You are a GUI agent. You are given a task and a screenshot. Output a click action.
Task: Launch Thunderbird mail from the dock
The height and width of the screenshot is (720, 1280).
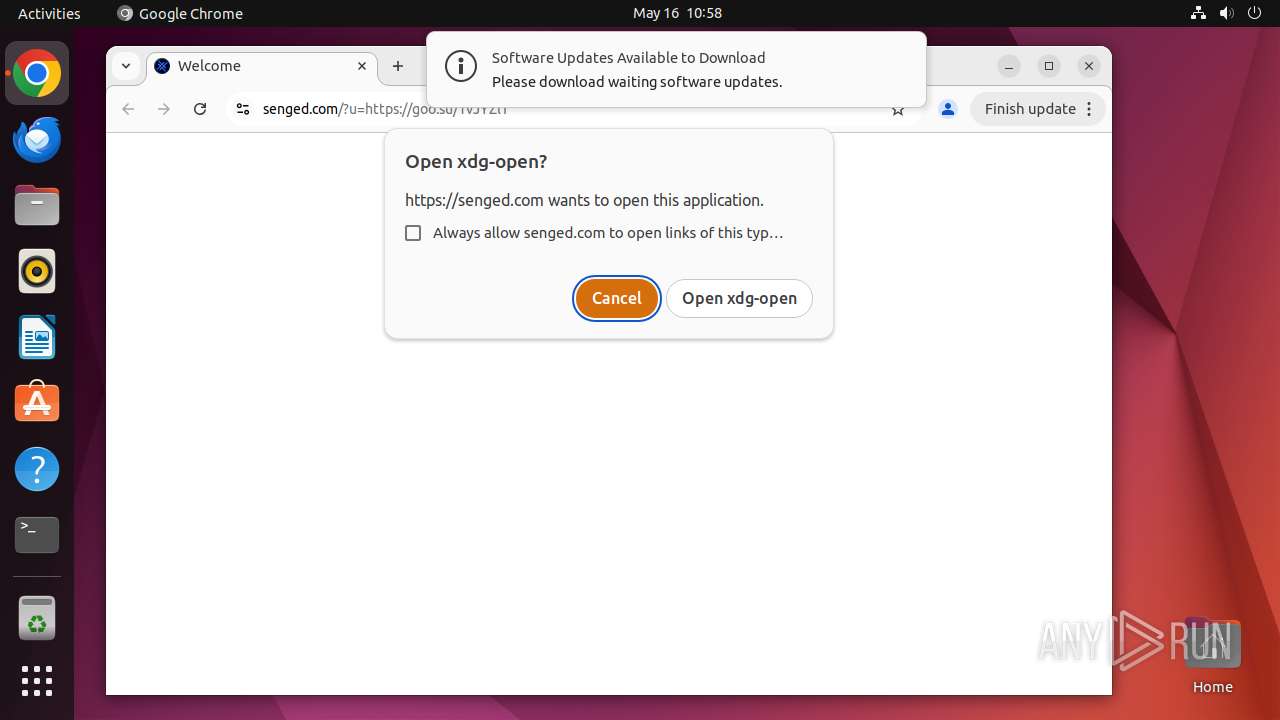[37, 140]
